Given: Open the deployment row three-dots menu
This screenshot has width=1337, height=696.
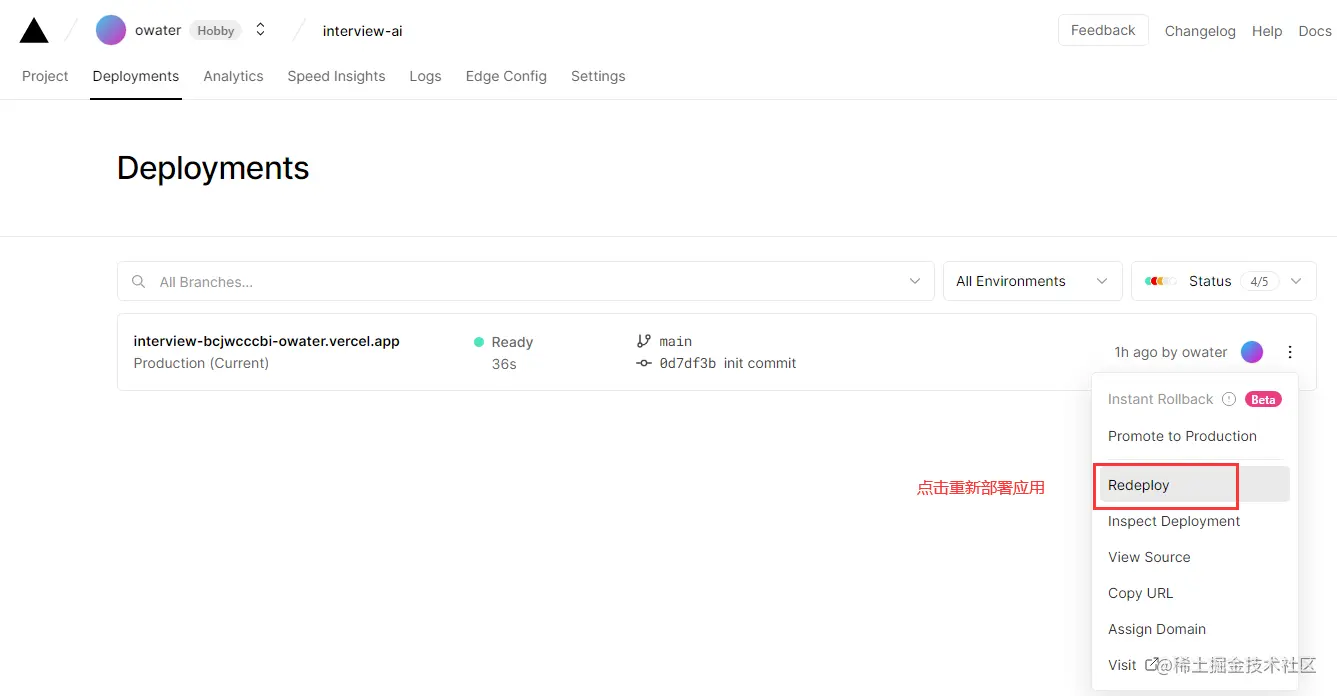Looking at the screenshot, I should [1290, 352].
